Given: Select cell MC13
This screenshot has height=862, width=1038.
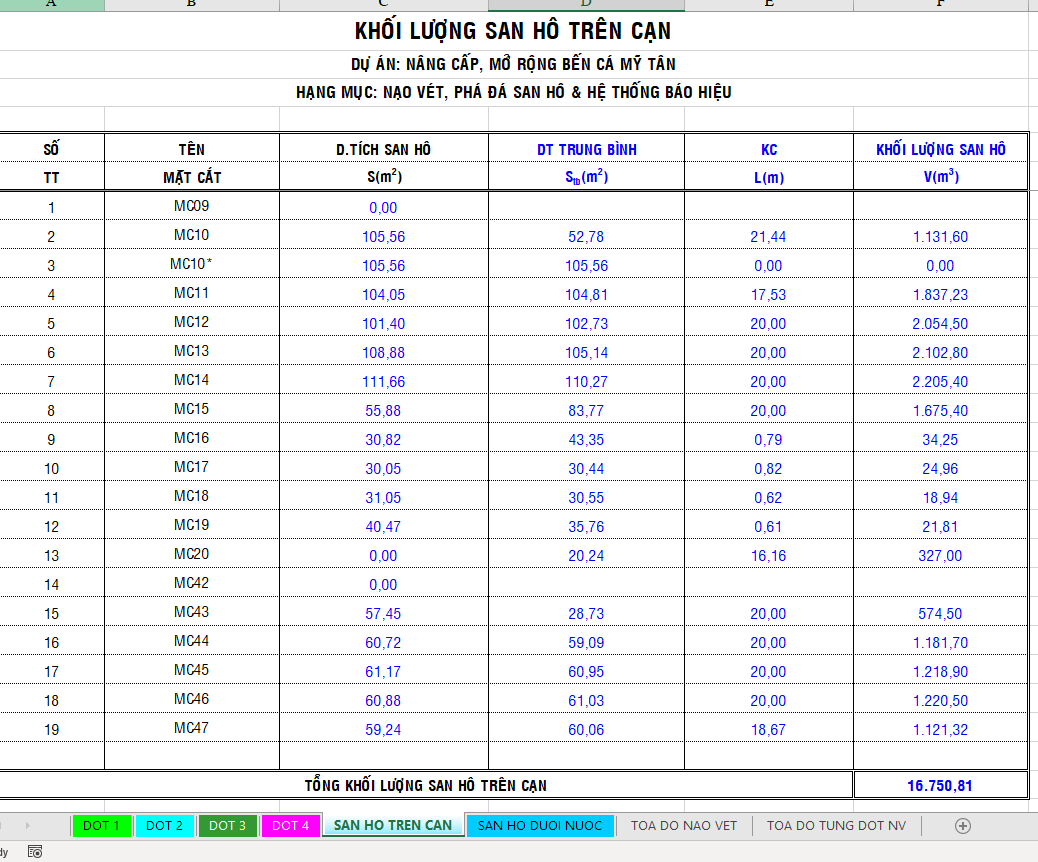Looking at the screenshot, I should tap(191, 351).
